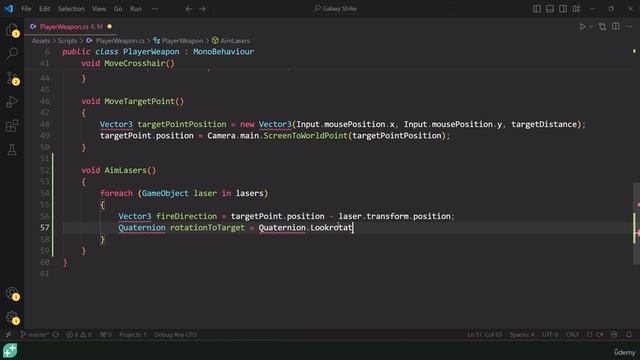Click ports forwarded indicator in status bar
This screenshot has height=360, width=640.
(x=106, y=335)
